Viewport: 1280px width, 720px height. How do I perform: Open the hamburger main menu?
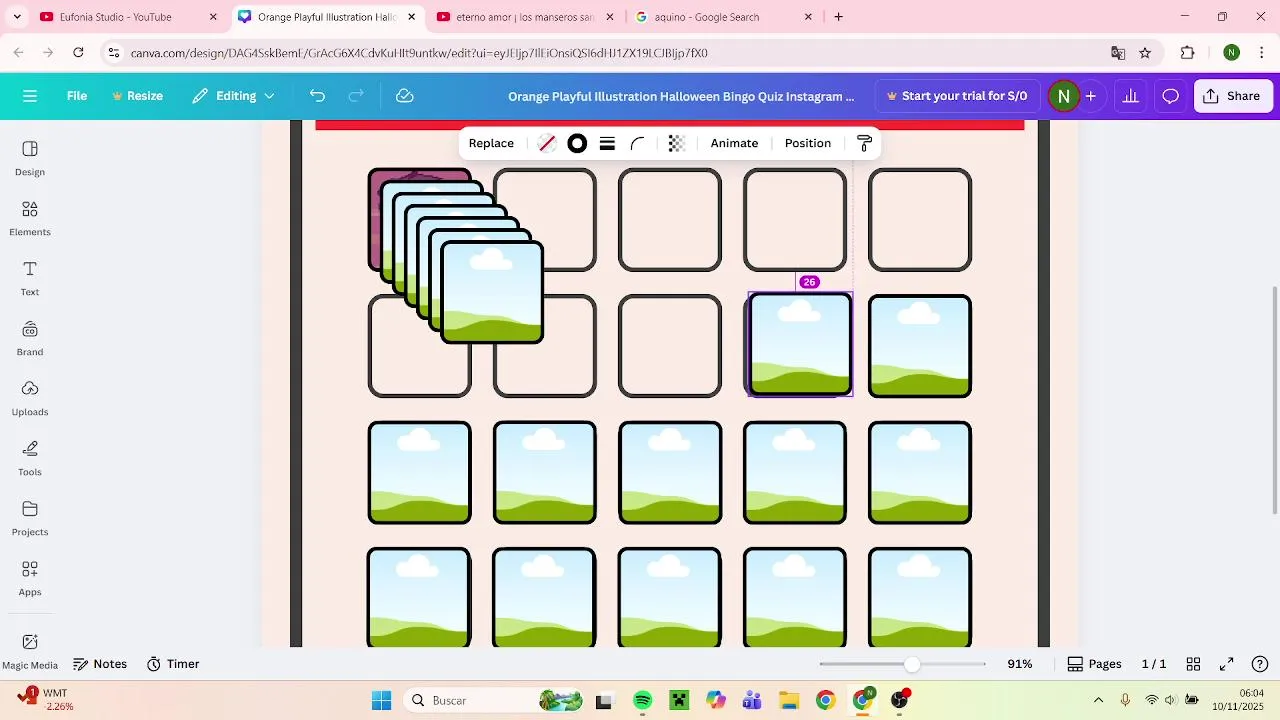click(30, 96)
